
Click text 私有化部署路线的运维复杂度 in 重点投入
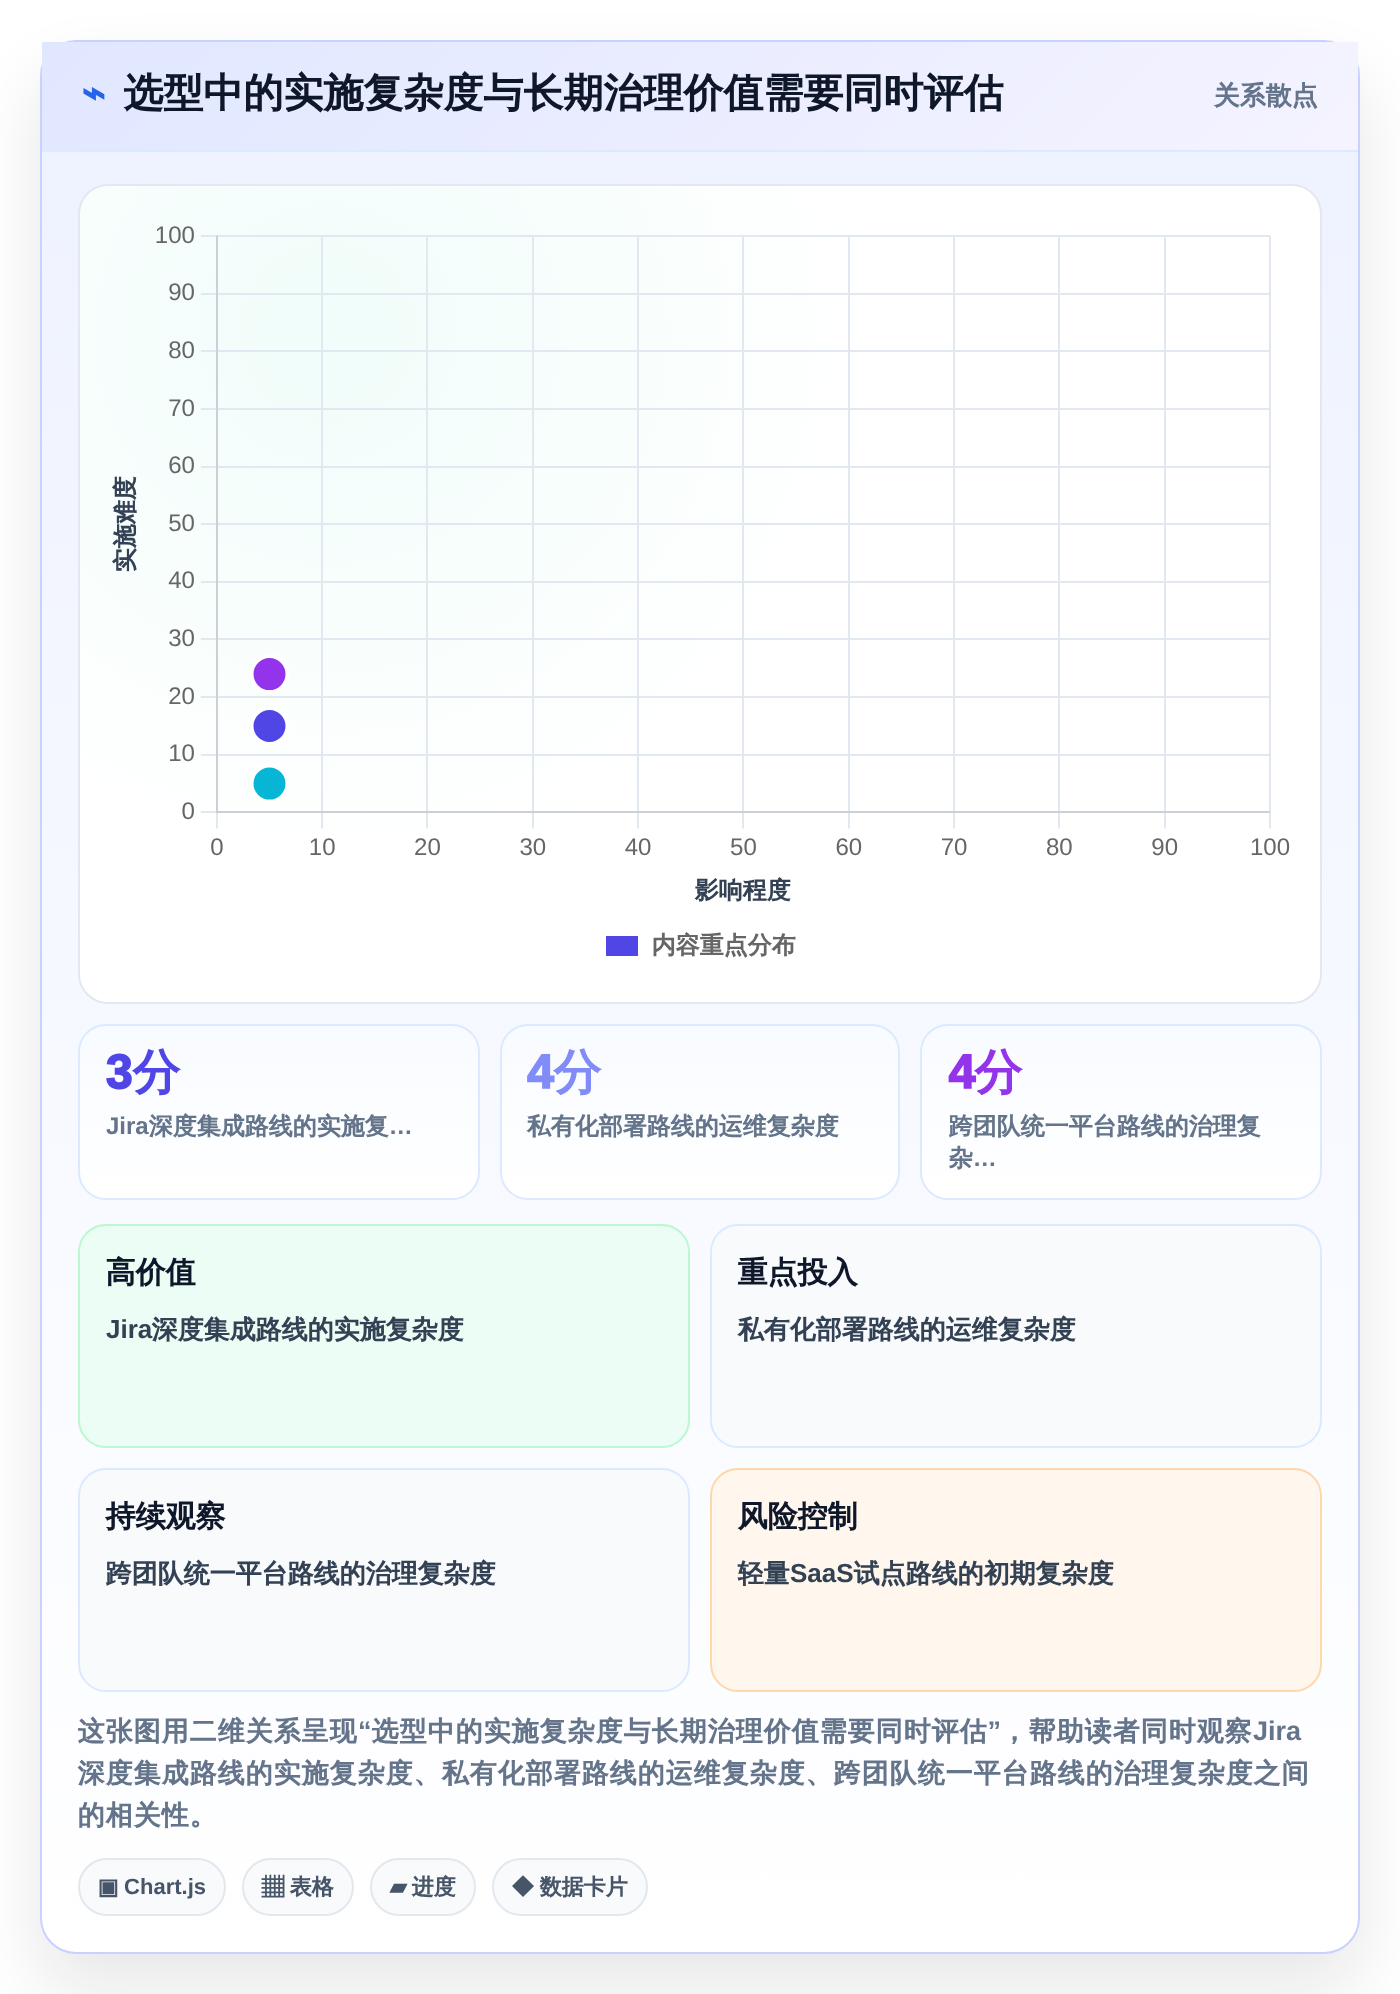point(907,1330)
